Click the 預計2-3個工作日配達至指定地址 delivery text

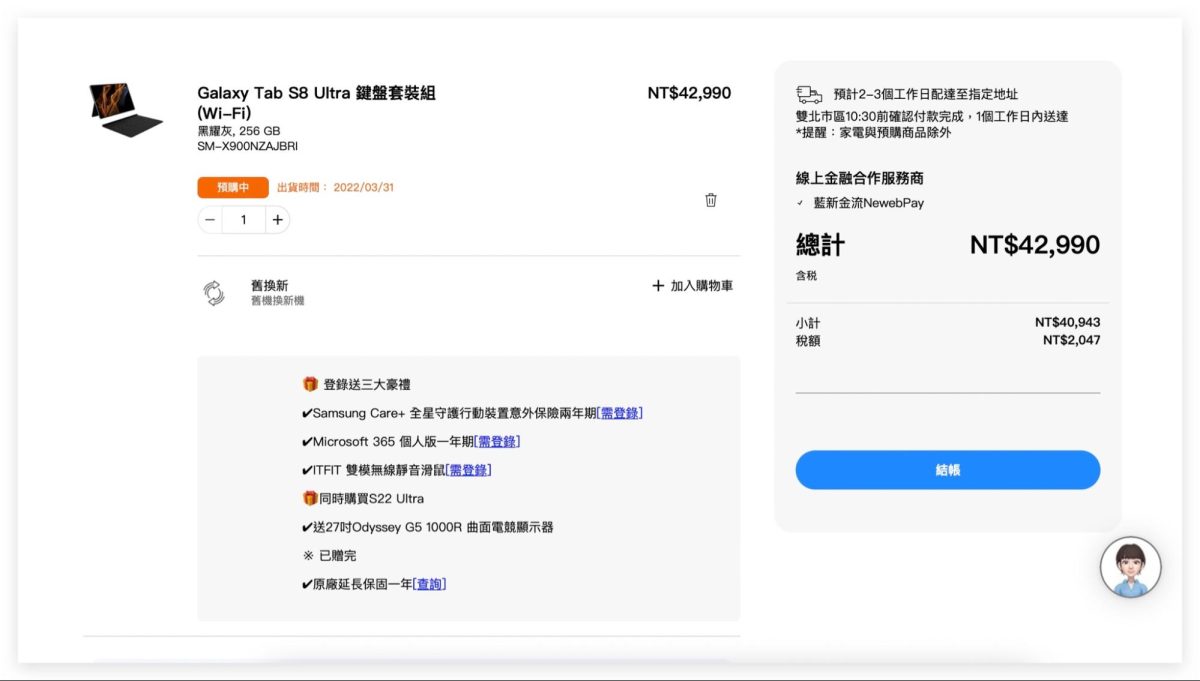[925, 94]
